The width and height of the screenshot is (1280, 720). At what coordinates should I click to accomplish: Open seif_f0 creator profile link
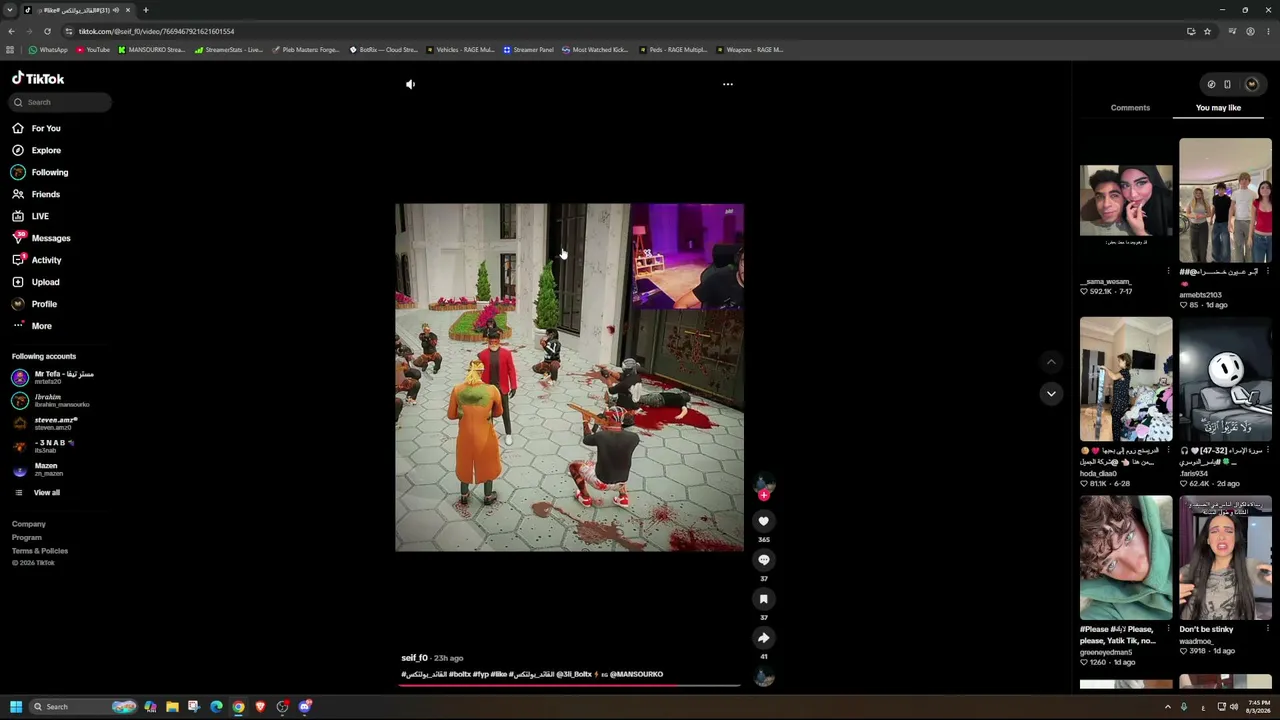414,658
